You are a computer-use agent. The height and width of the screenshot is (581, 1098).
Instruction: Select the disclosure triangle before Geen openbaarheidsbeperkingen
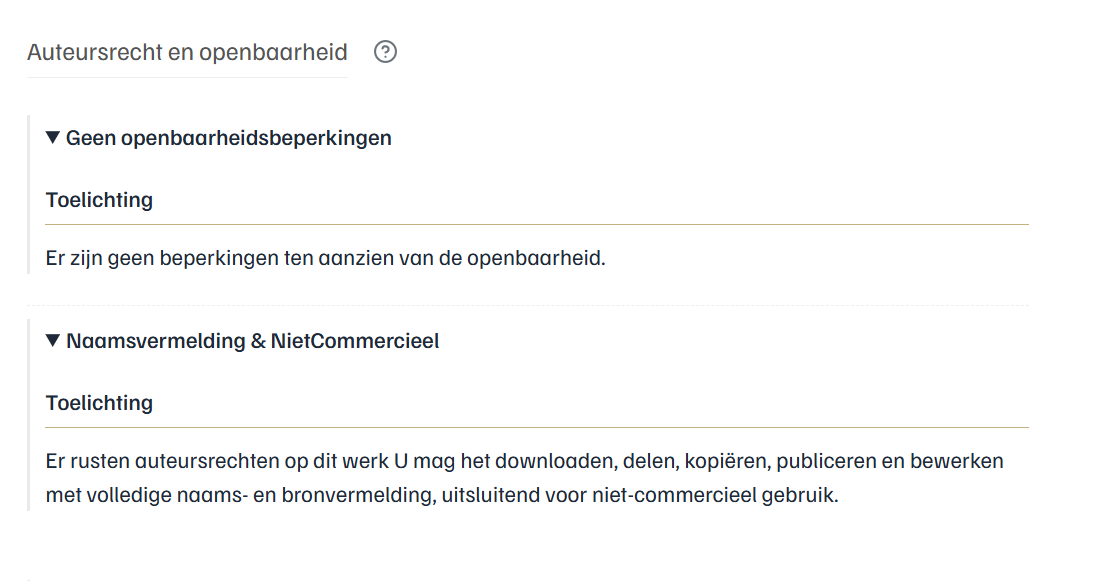(50, 138)
